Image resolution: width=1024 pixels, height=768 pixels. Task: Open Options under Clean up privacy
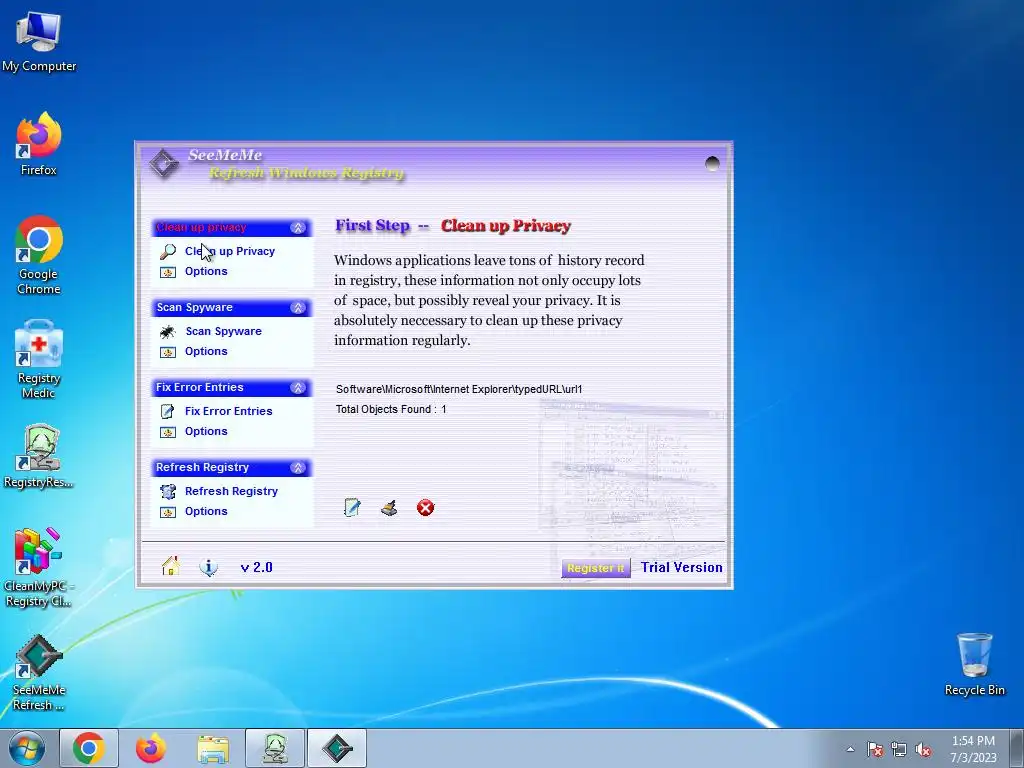(206, 271)
